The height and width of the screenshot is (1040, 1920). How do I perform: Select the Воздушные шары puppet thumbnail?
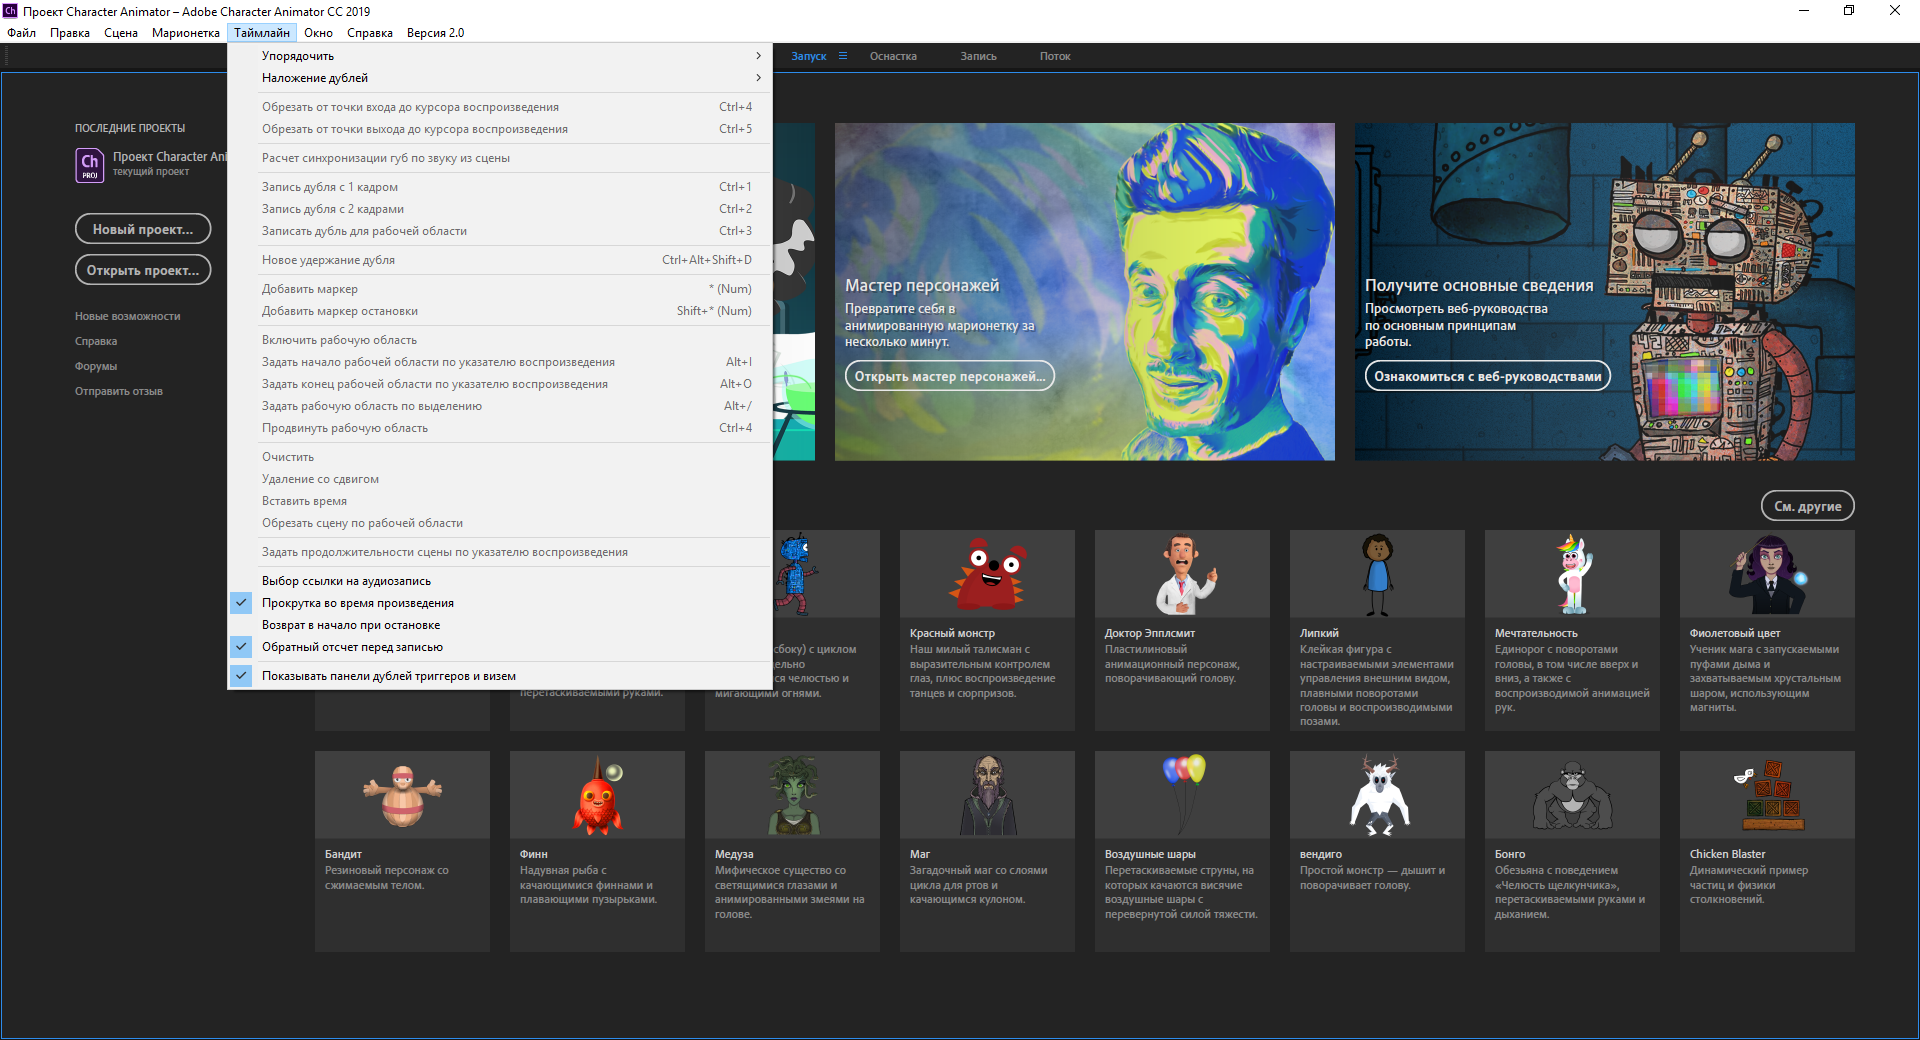(1182, 795)
